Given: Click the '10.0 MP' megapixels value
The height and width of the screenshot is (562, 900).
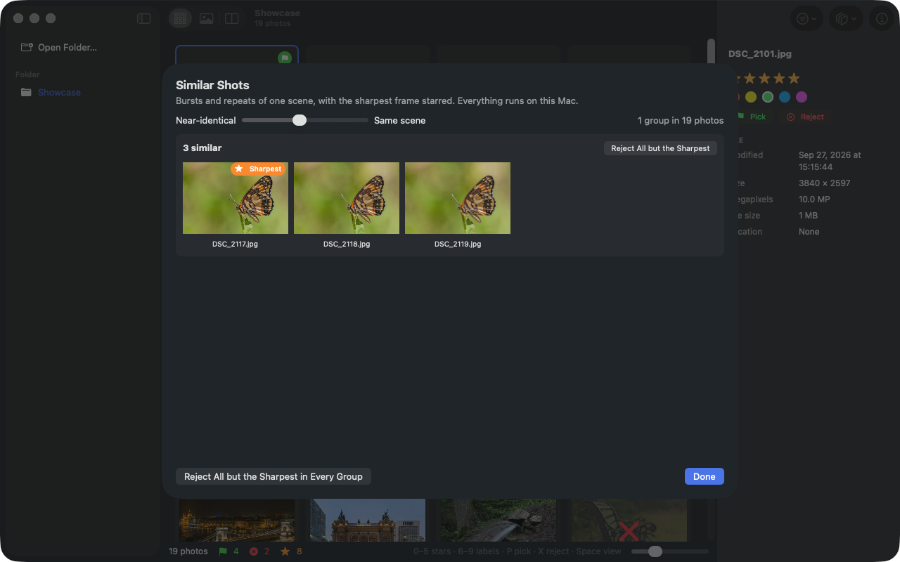Looking at the screenshot, I should click(814, 199).
